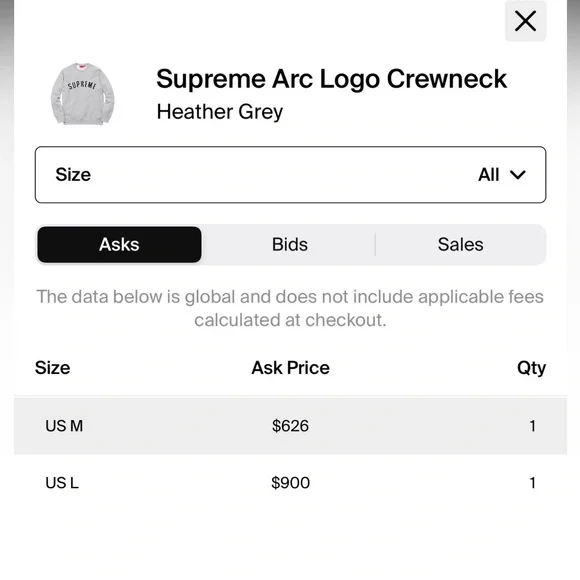Click the $626 ask price

(x=290, y=426)
